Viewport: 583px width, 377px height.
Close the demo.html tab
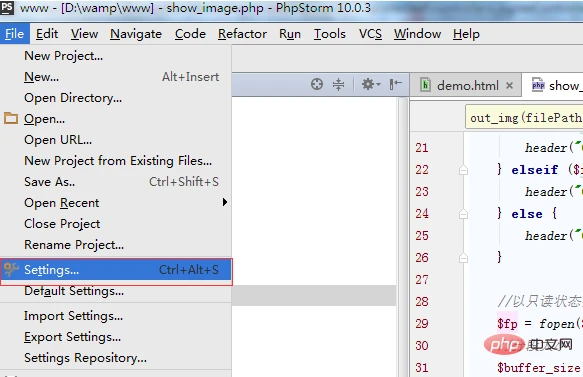(509, 86)
